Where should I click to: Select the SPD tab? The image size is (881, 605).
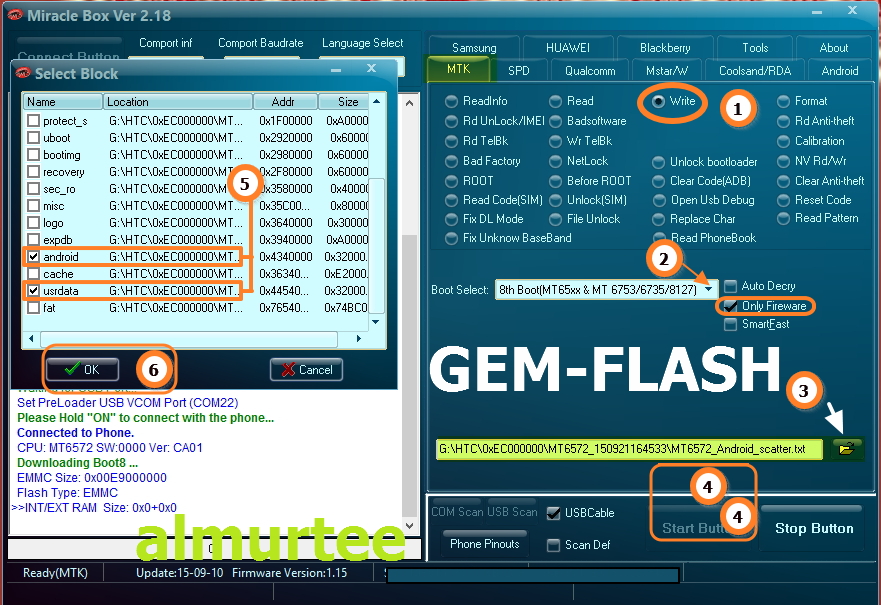pyautogui.click(x=519, y=71)
